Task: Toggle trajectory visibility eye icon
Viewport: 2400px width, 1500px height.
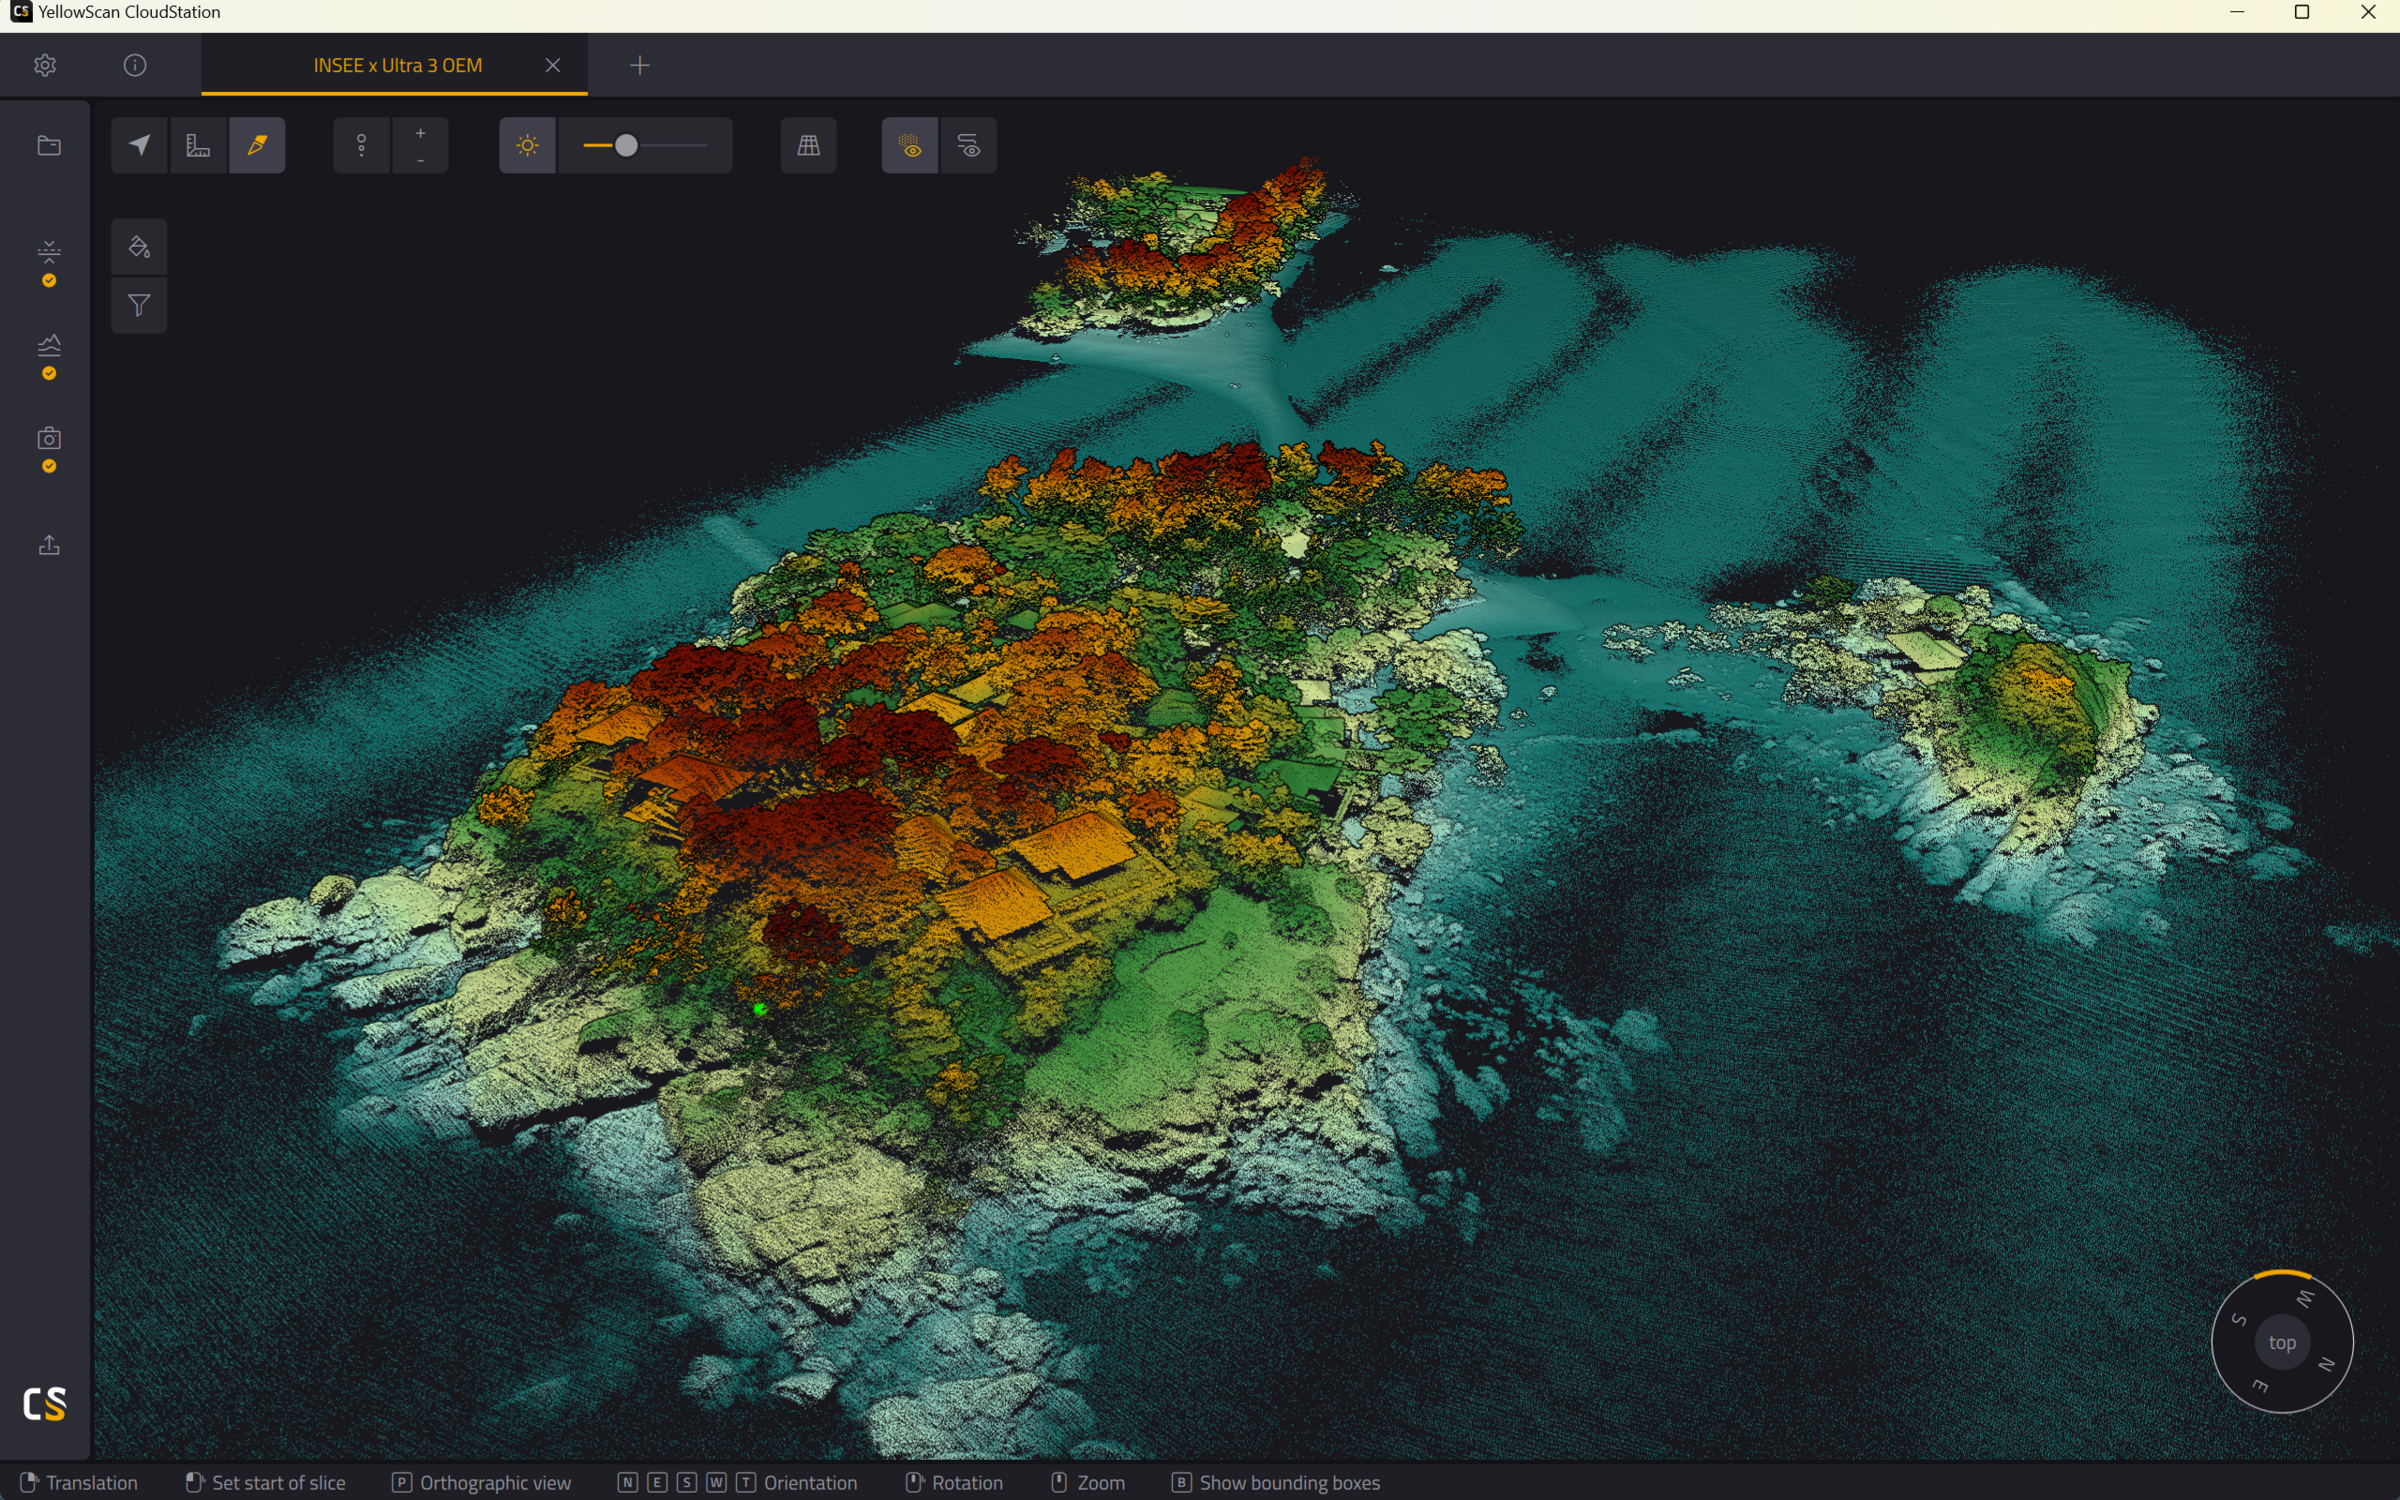Action: pyautogui.click(x=969, y=146)
